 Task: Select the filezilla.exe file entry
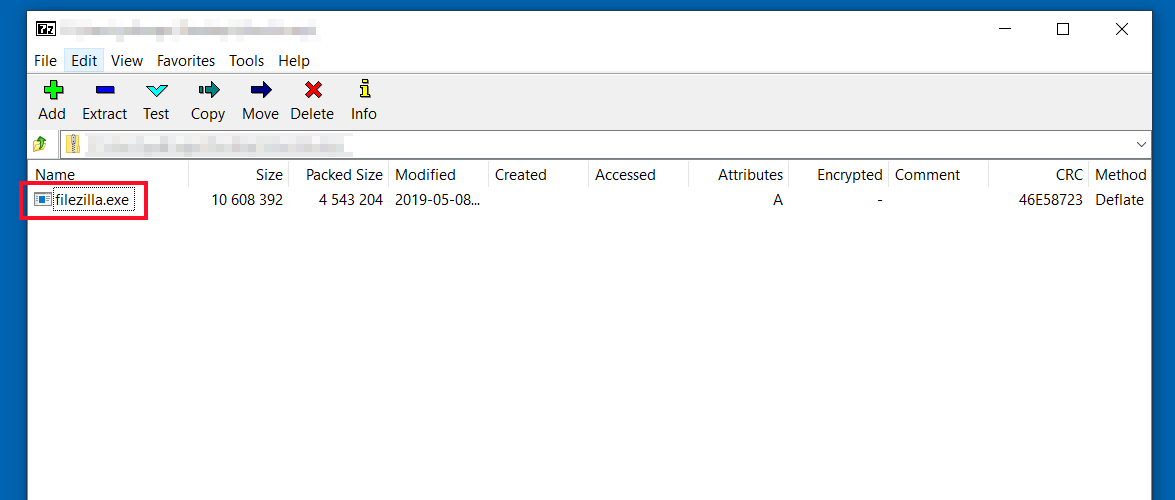[x=92, y=200]
